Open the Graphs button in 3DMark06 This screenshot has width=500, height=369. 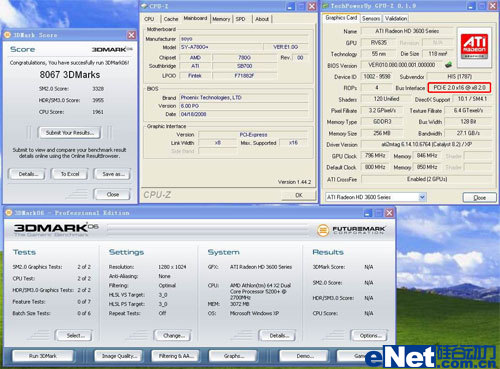tap(233, 356)
